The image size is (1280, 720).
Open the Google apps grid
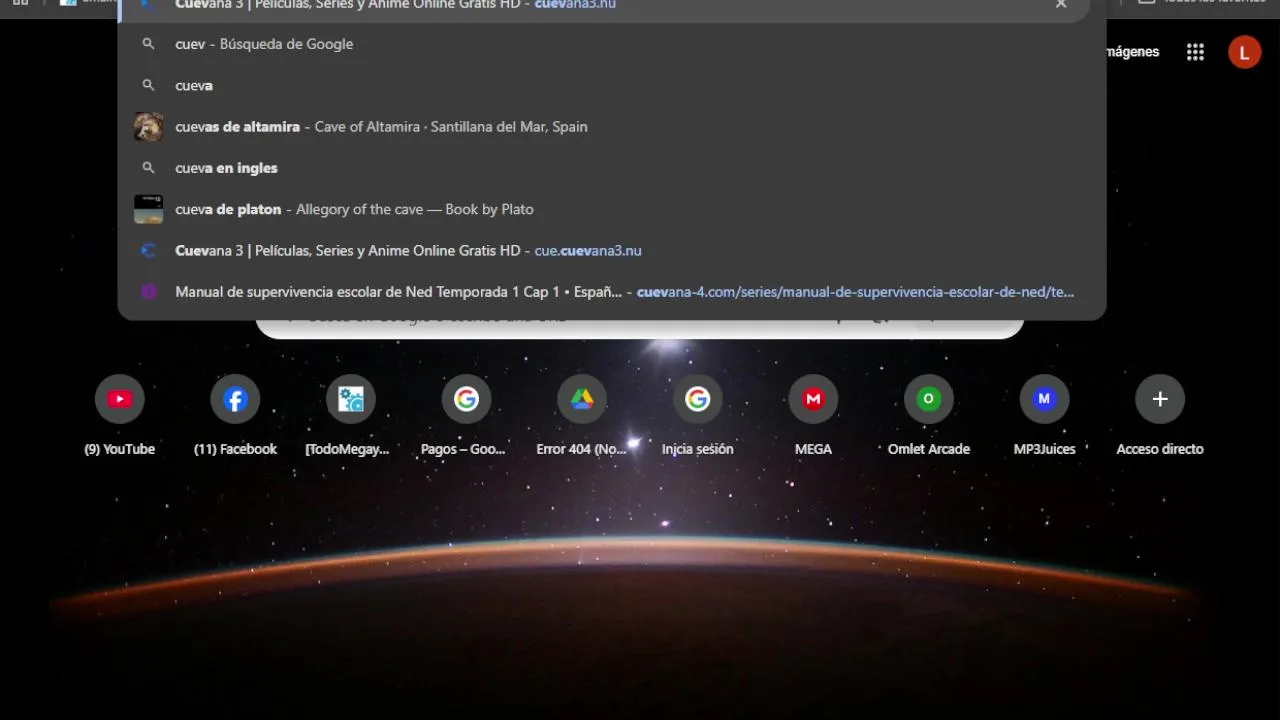pos(1195,52)
